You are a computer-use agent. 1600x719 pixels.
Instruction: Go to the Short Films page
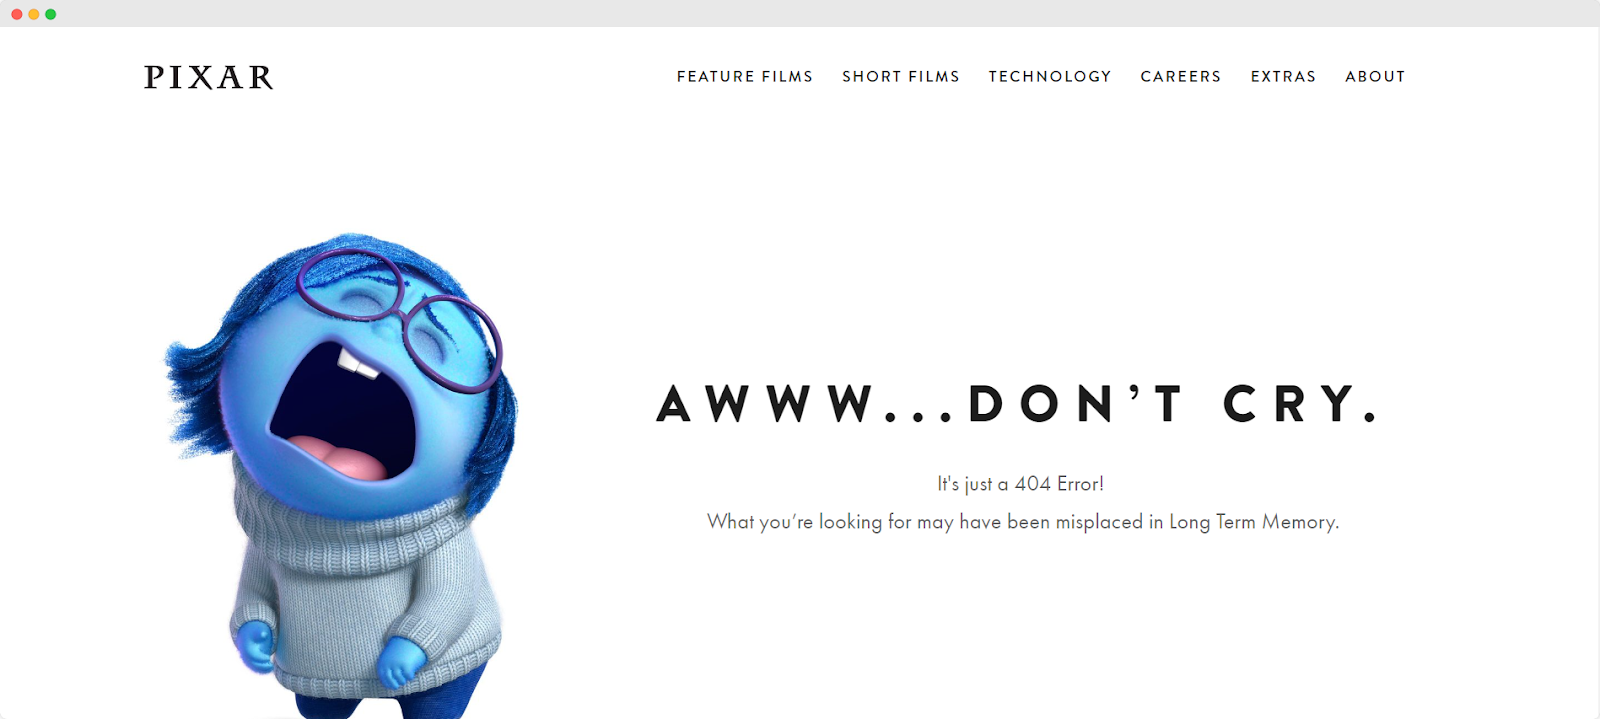[901, 76]
